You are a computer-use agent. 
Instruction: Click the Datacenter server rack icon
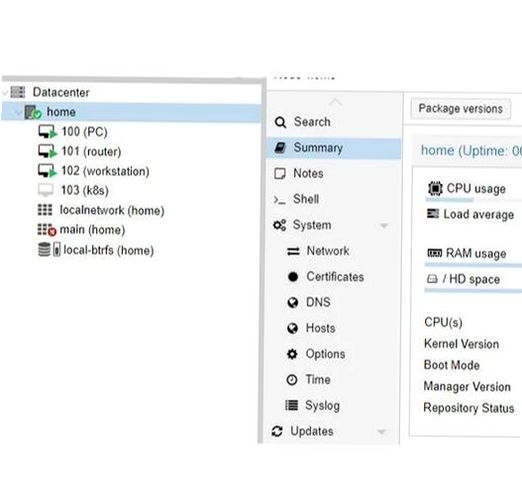[18, 92]
